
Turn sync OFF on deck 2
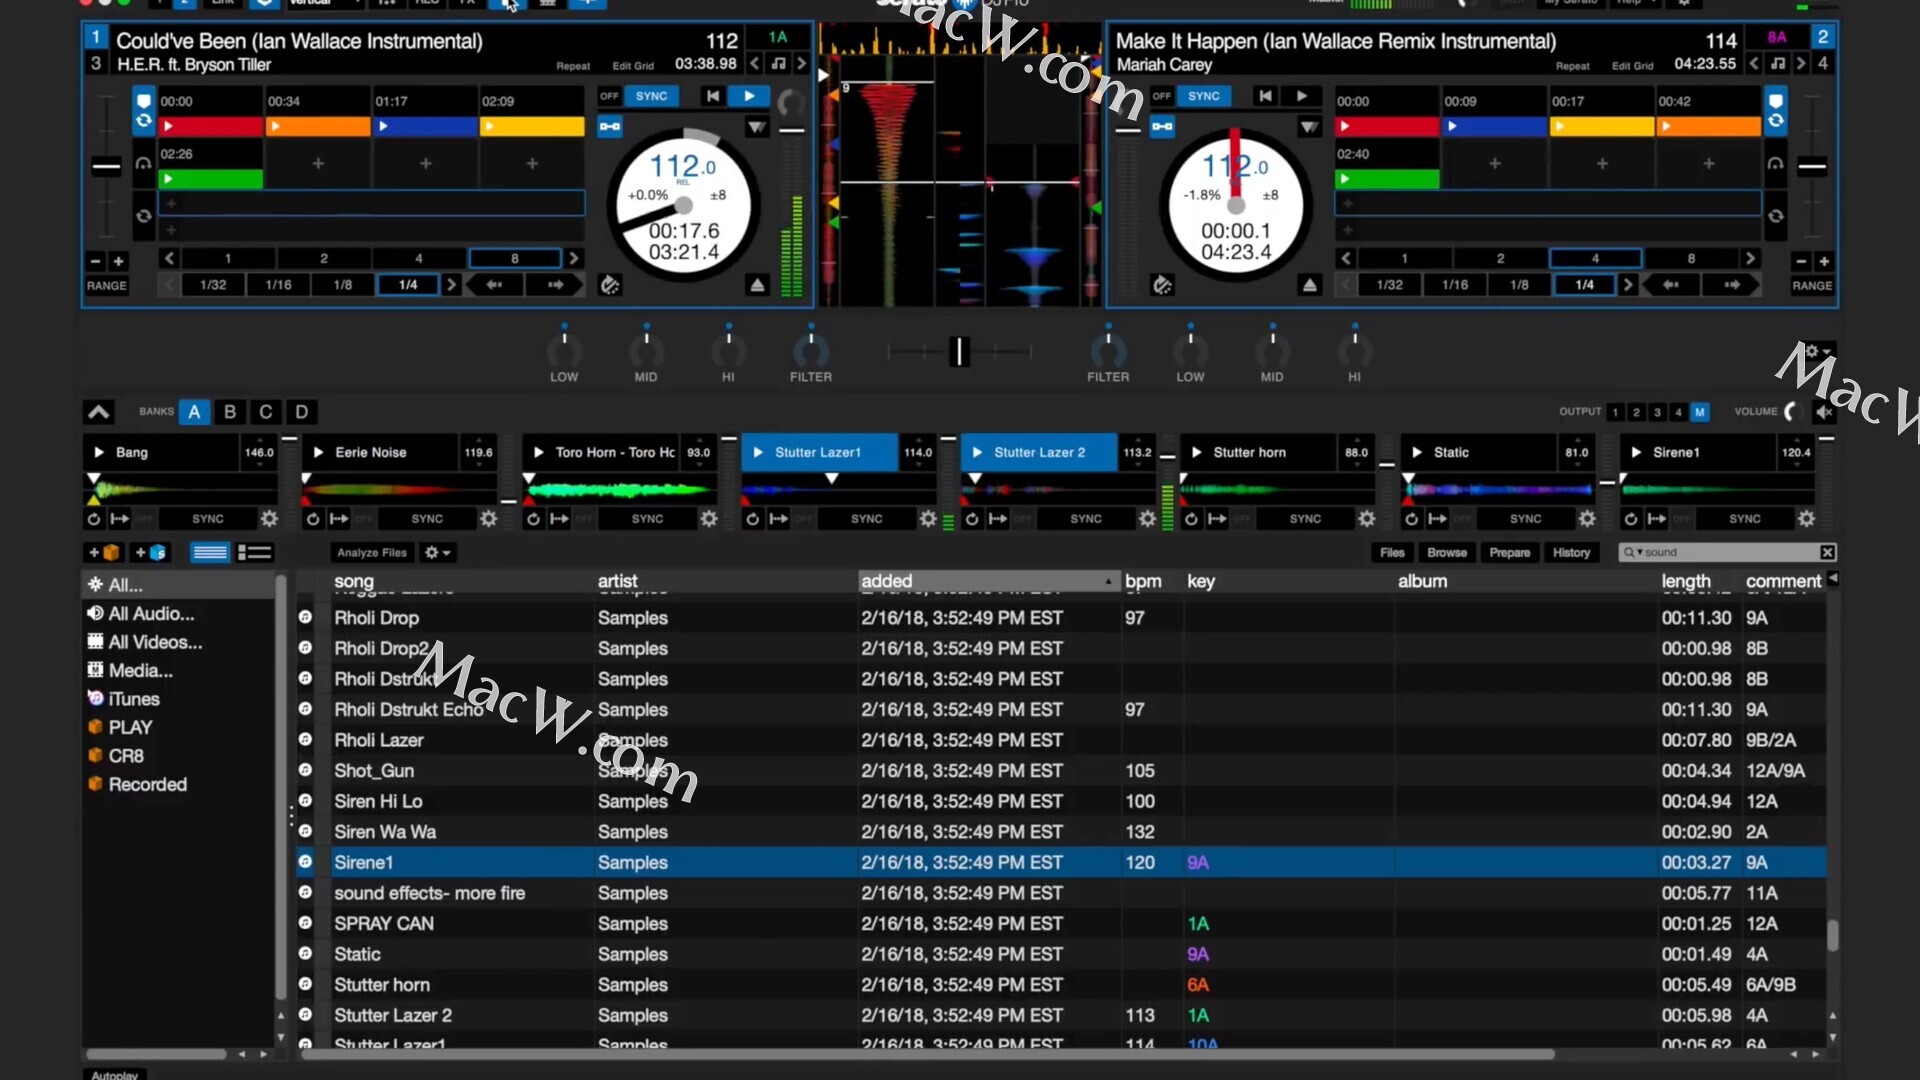tap(1161, 96)
